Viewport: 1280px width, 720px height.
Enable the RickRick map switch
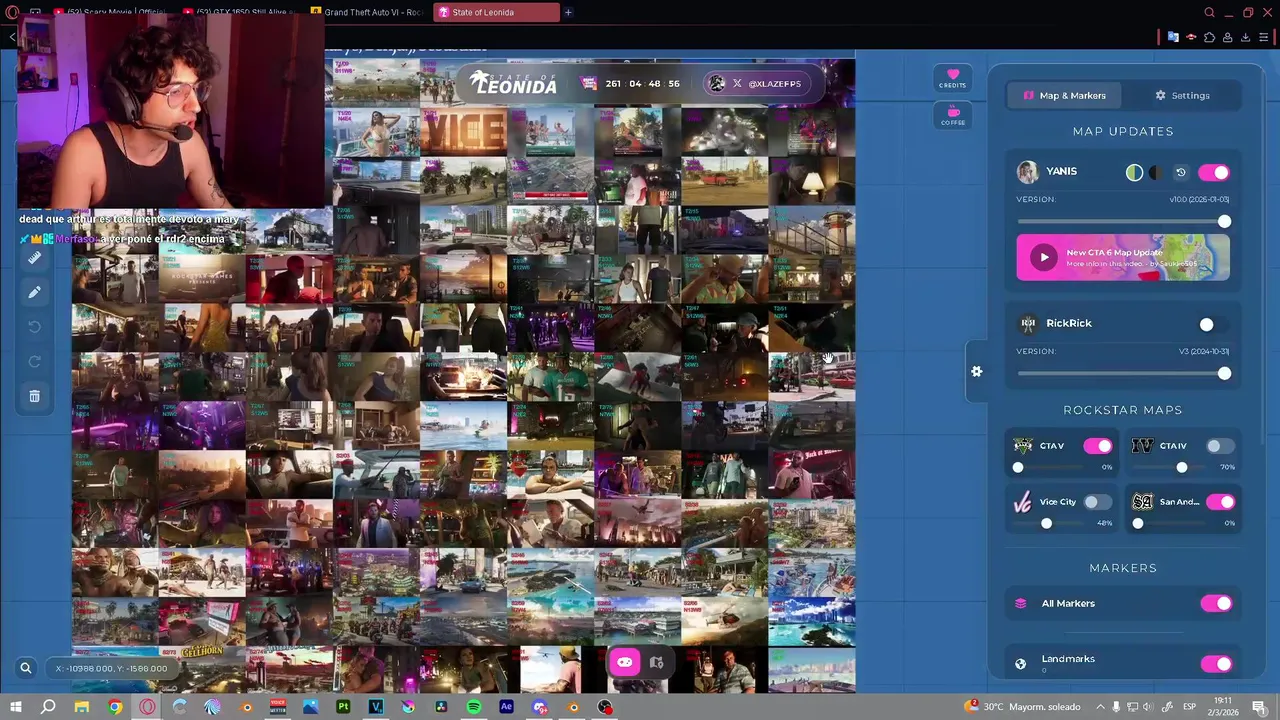[1214, 324]
